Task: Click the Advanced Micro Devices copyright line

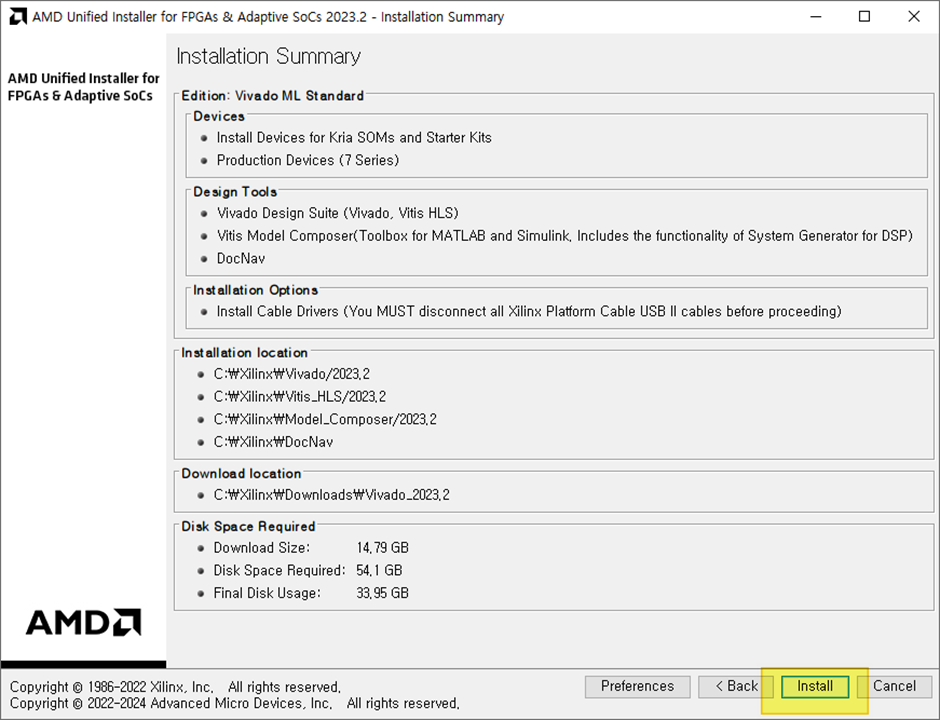Action: point(234,703)
